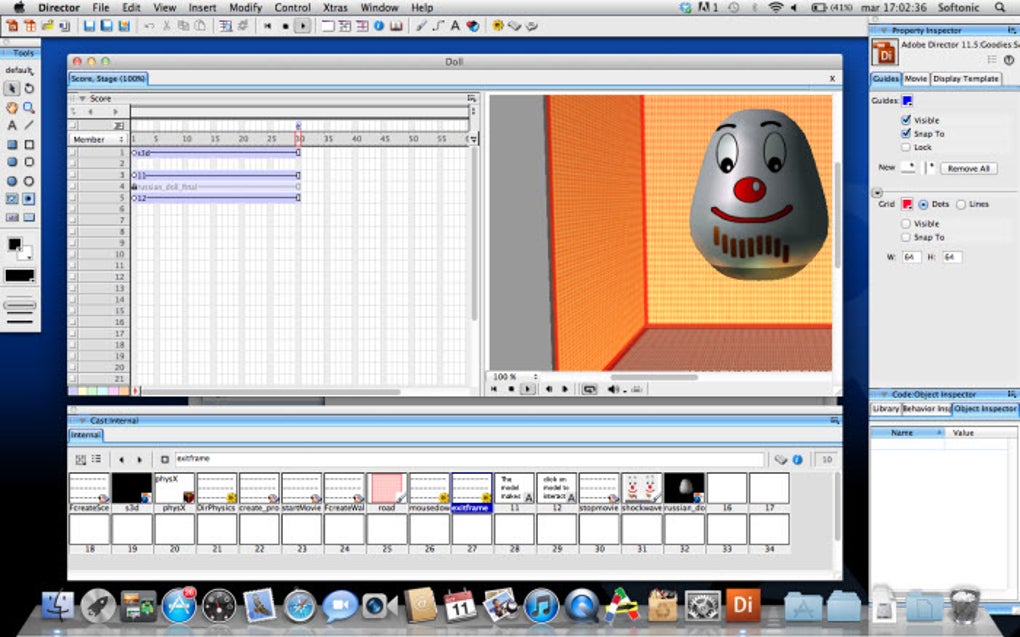1020x637 pixels.
Task: Choose the Text tool in Tools palette
Action: click(12, 126)
